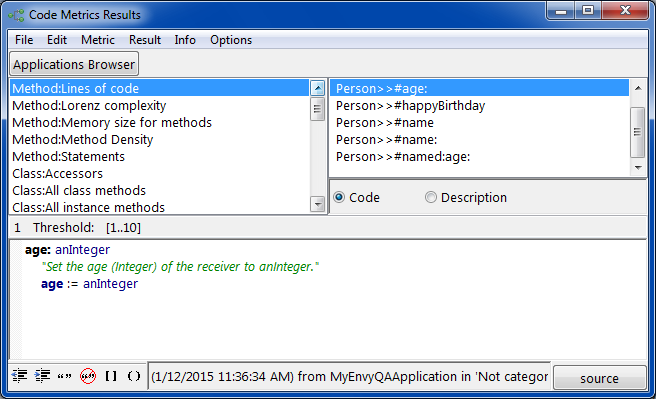This screenshot has width=656, height=399.
Task: Open the Edit menu
Action: pyautogui.click(x=56, y=40)
